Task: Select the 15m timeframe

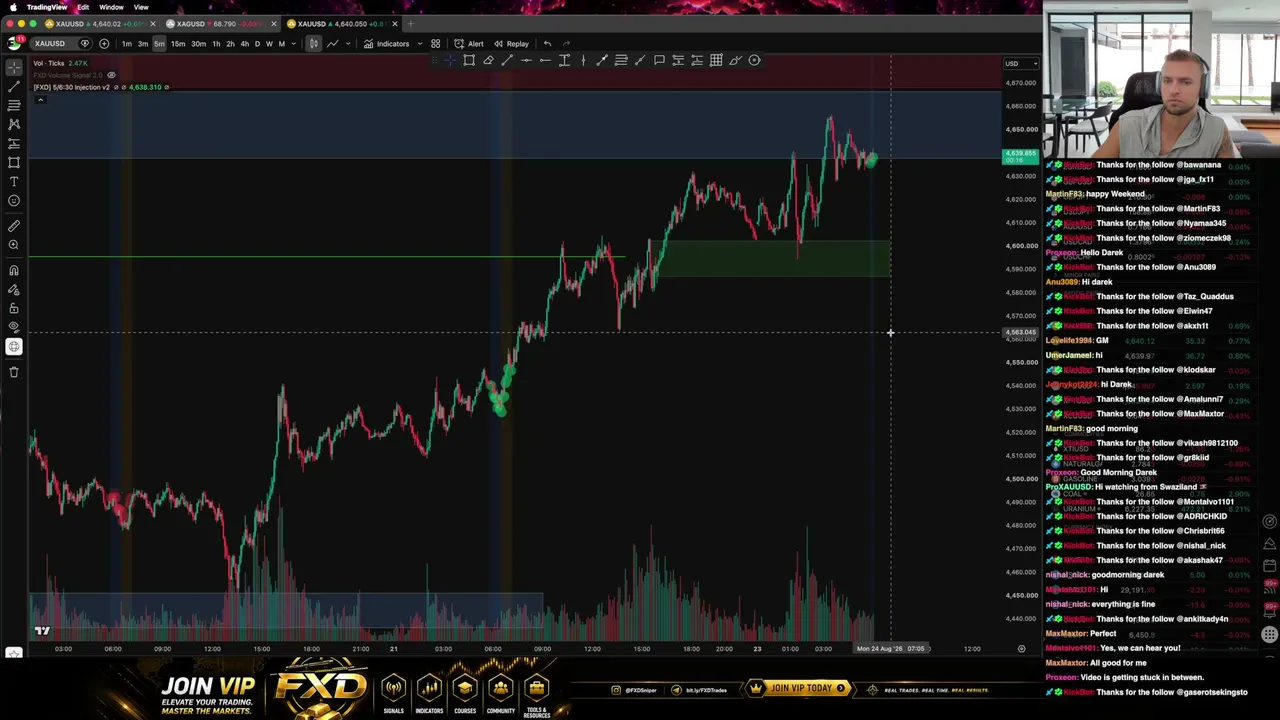Action: 177,44
